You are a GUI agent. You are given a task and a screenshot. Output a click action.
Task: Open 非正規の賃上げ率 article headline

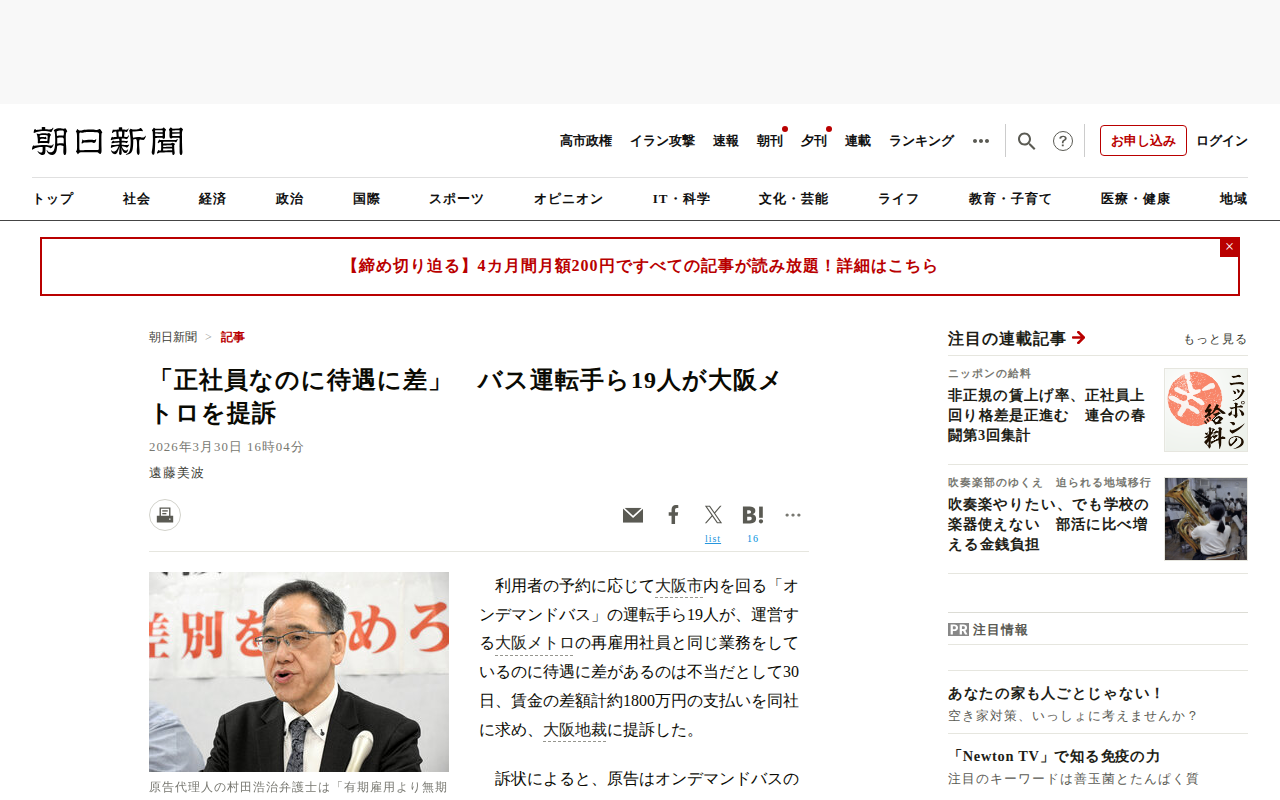pyautogui.click(x=1047, y=415)
